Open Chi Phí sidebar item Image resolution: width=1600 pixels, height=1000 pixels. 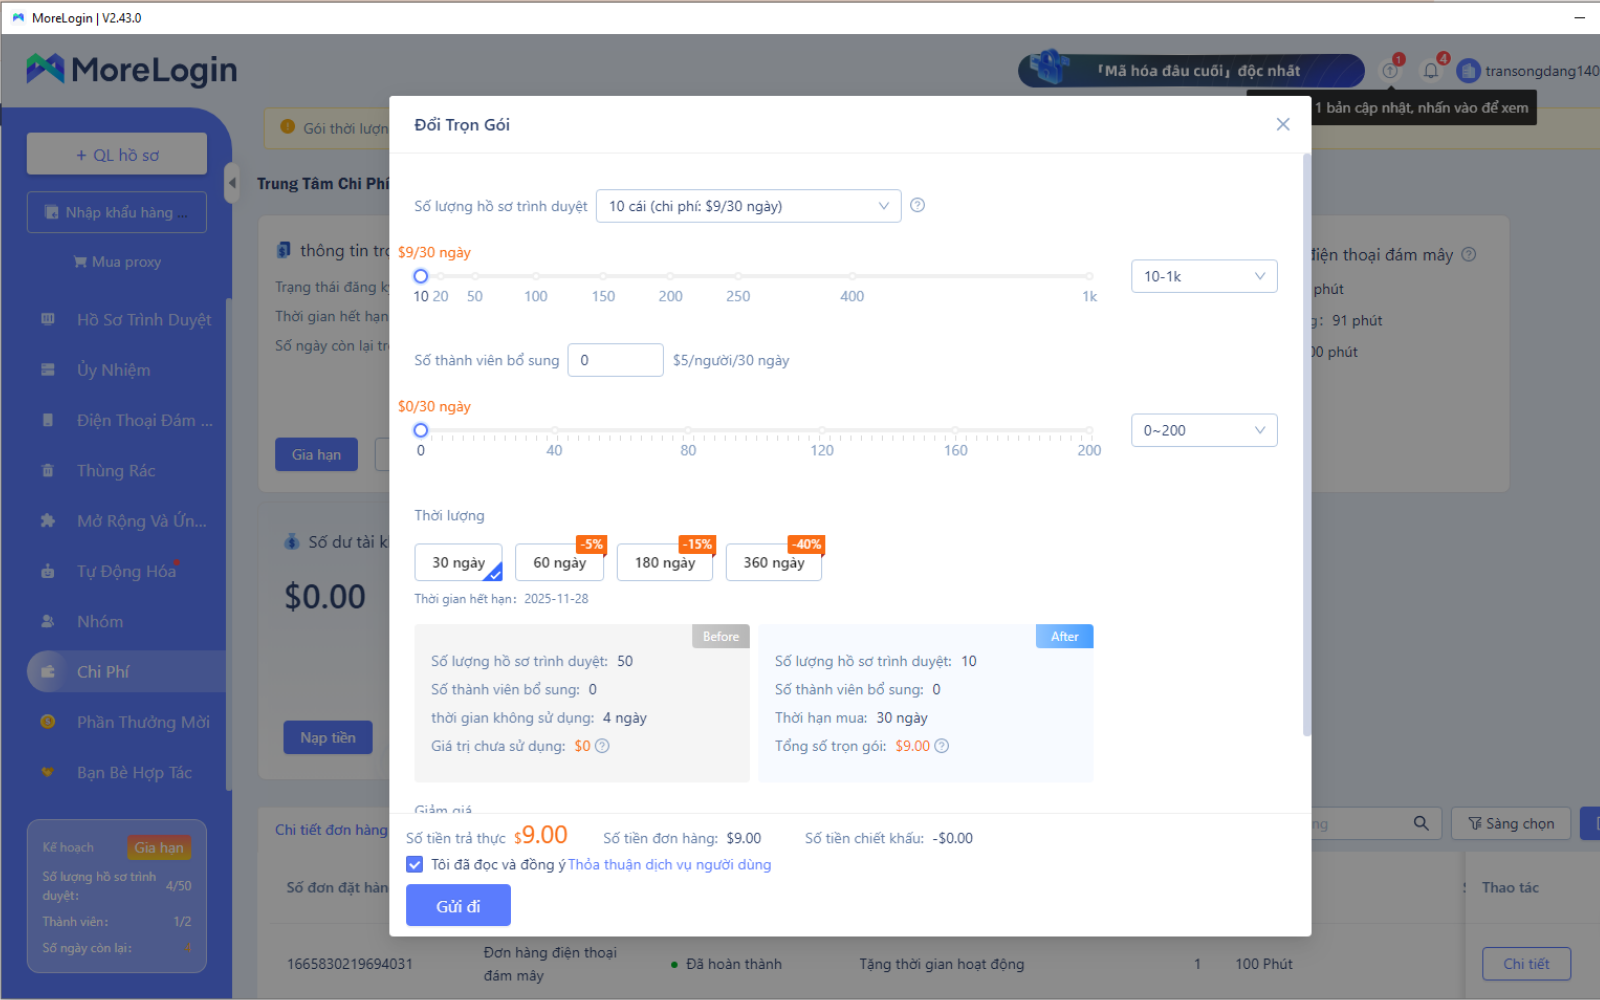tap(125, 672)
